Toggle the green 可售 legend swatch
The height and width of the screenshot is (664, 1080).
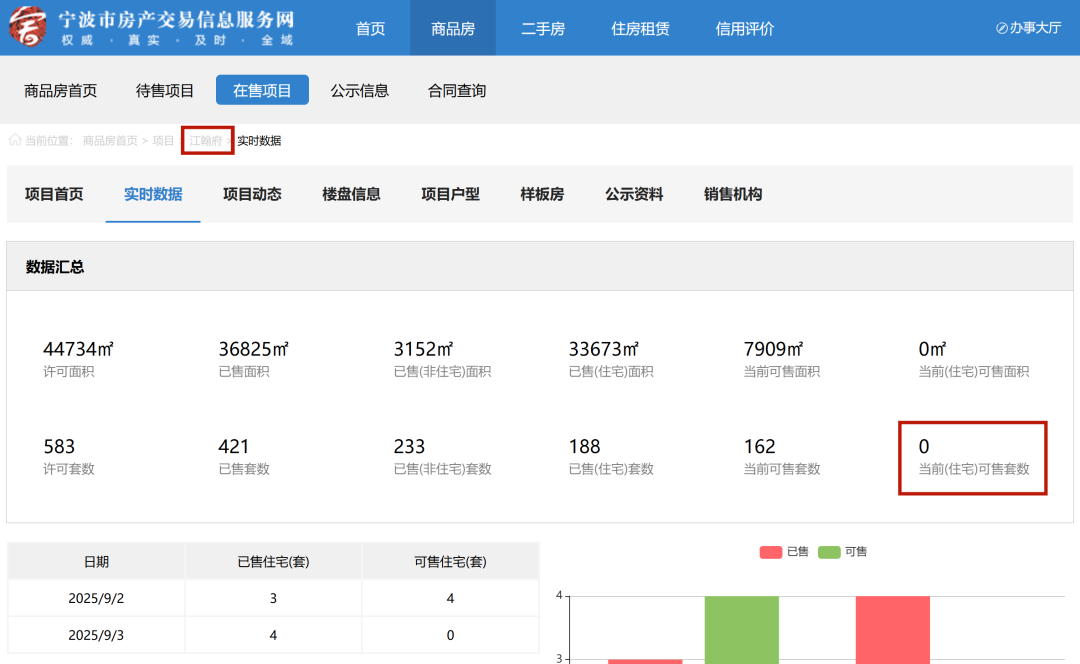(829, 552)
